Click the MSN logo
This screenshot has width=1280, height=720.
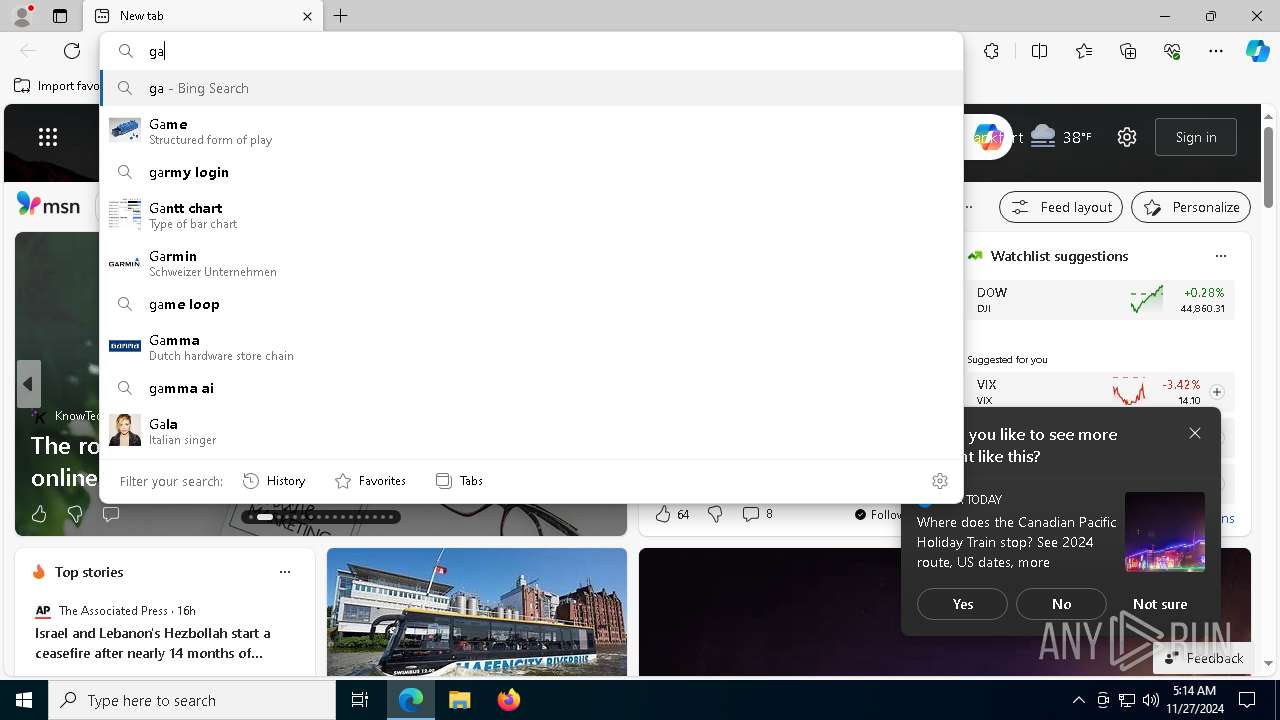(x=48, y=205)
